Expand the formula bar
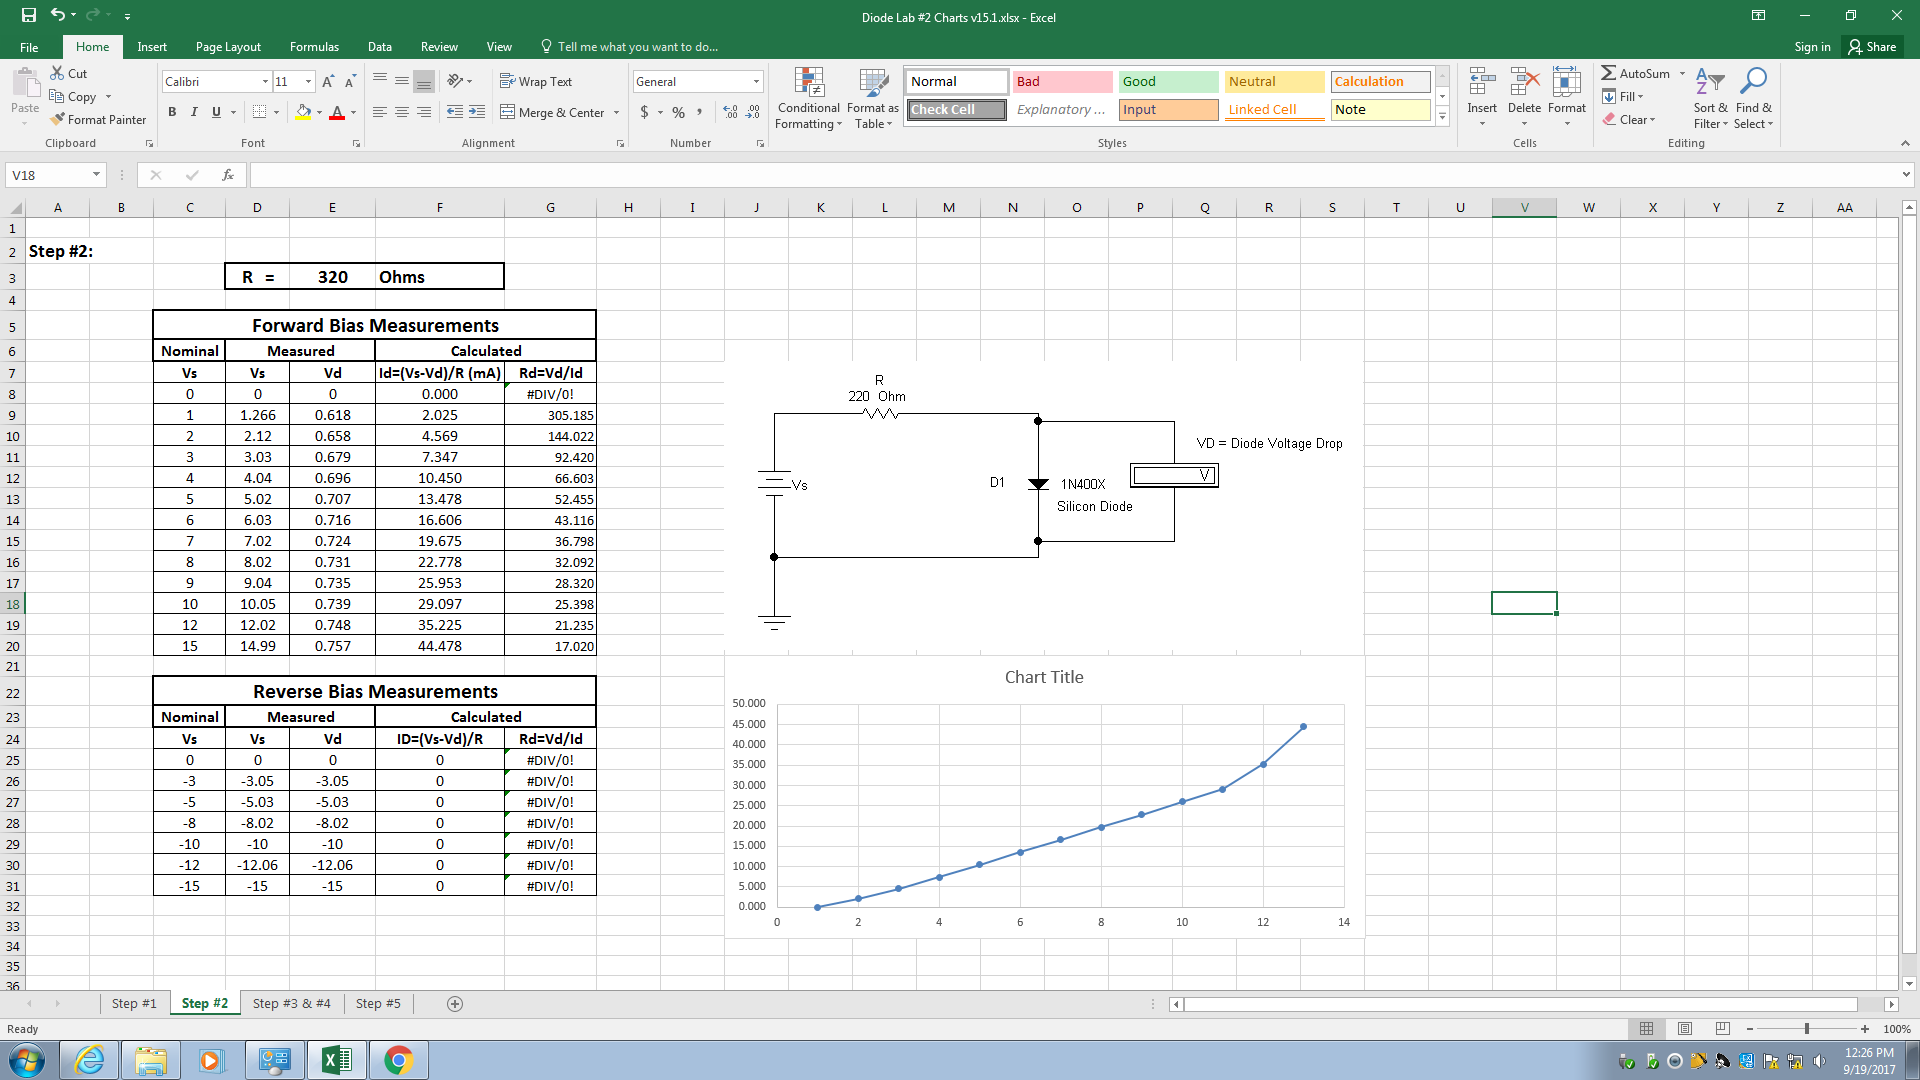 pos(1906,175)
